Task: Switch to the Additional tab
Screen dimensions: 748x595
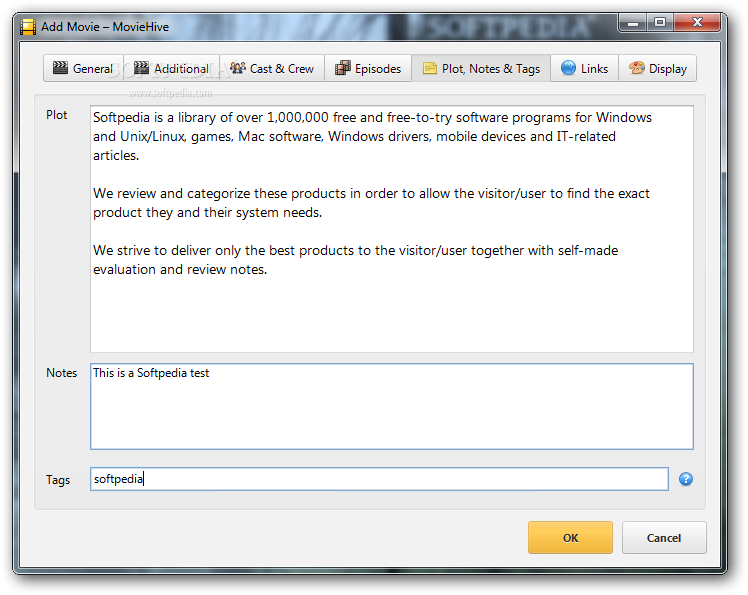Action: (171, 69)
